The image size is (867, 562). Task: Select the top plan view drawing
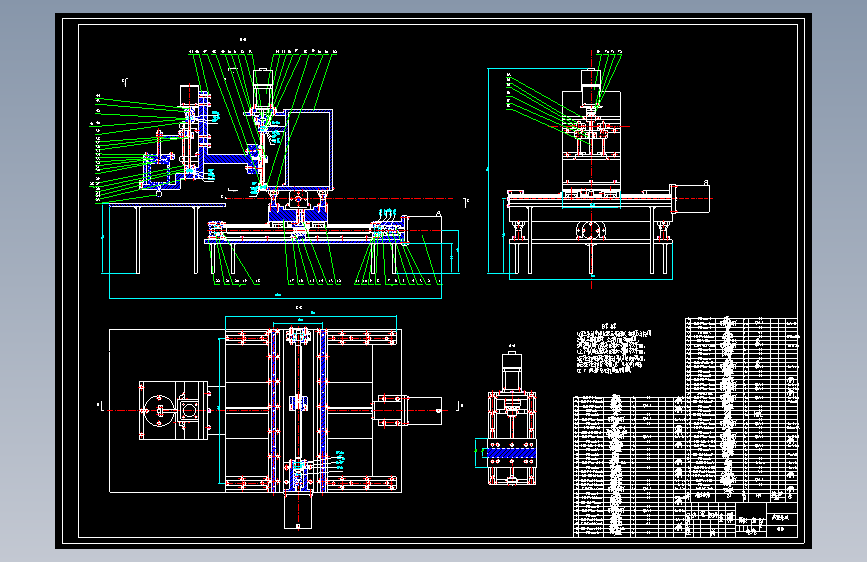(279, 420)
